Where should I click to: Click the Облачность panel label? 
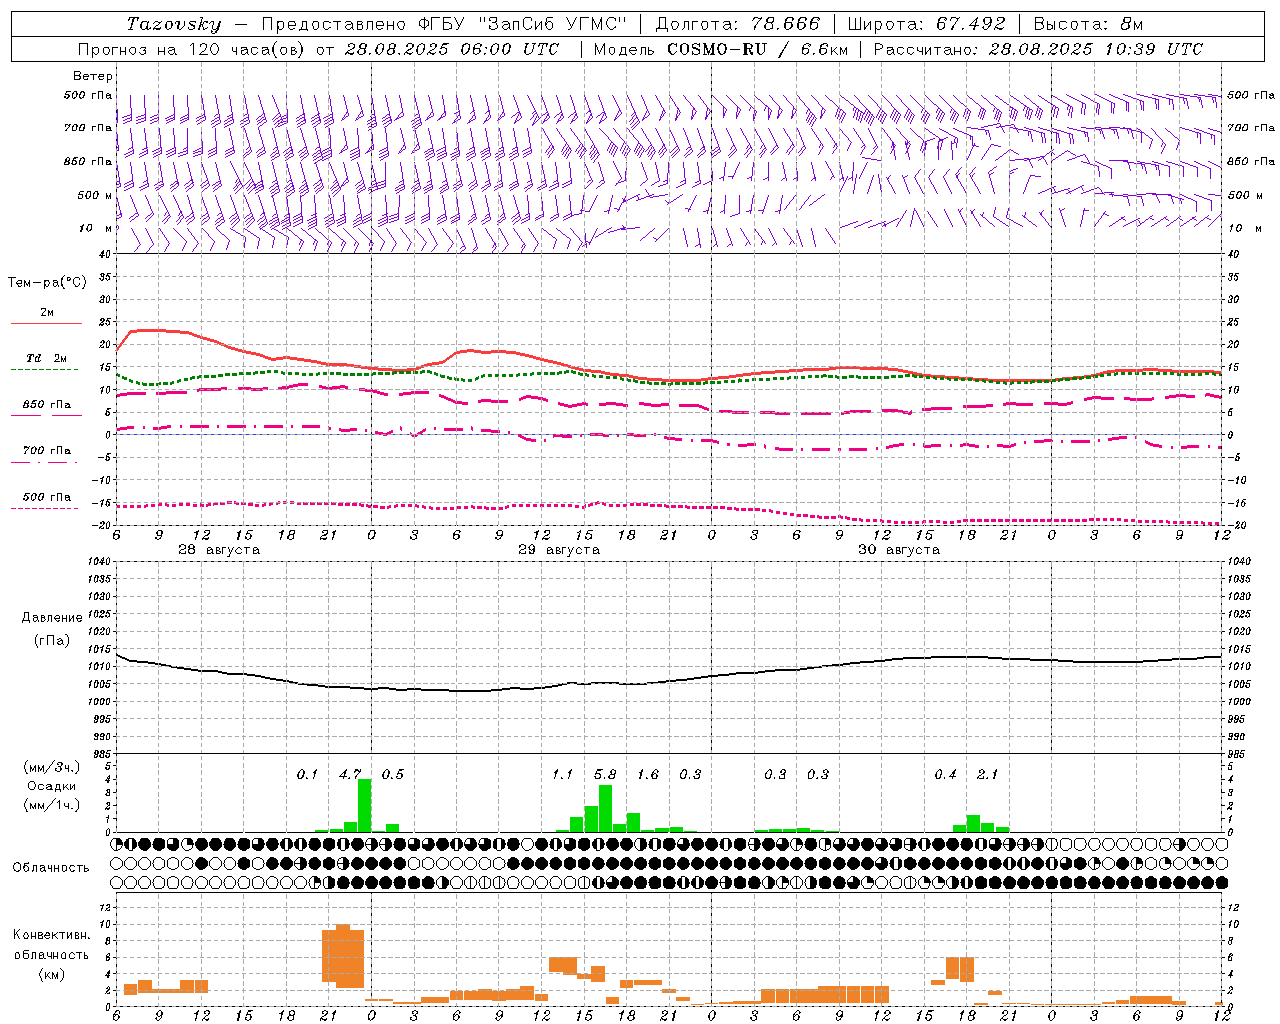click(x=51, y=868)
